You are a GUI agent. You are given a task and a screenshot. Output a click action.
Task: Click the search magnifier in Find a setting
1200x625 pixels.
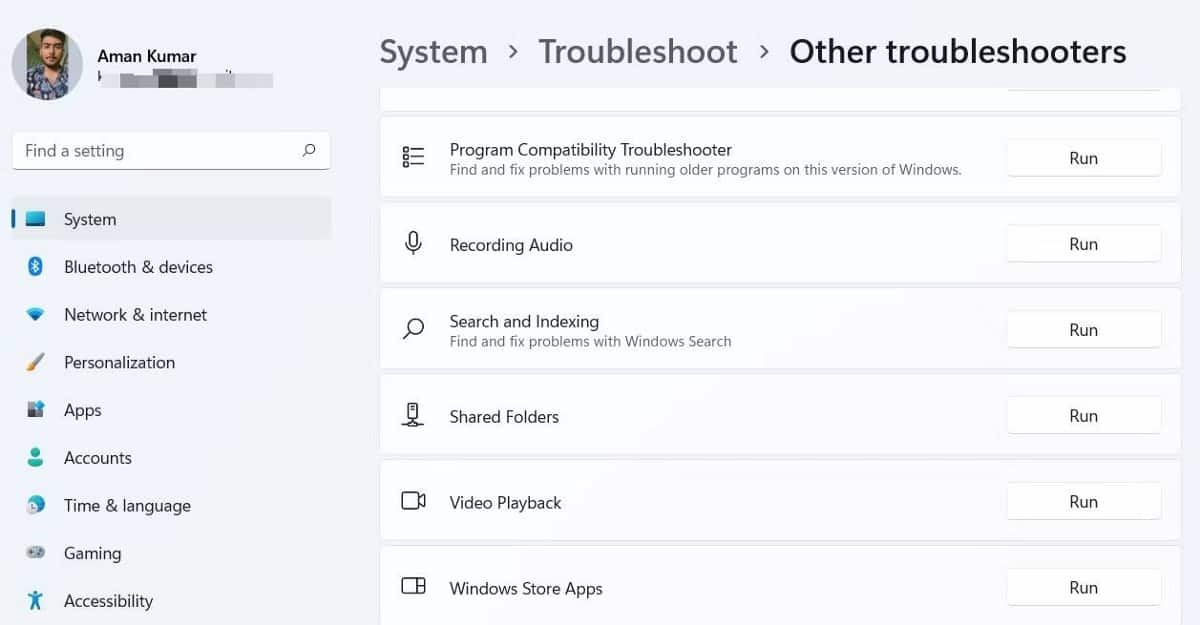[x=310, y=150]
